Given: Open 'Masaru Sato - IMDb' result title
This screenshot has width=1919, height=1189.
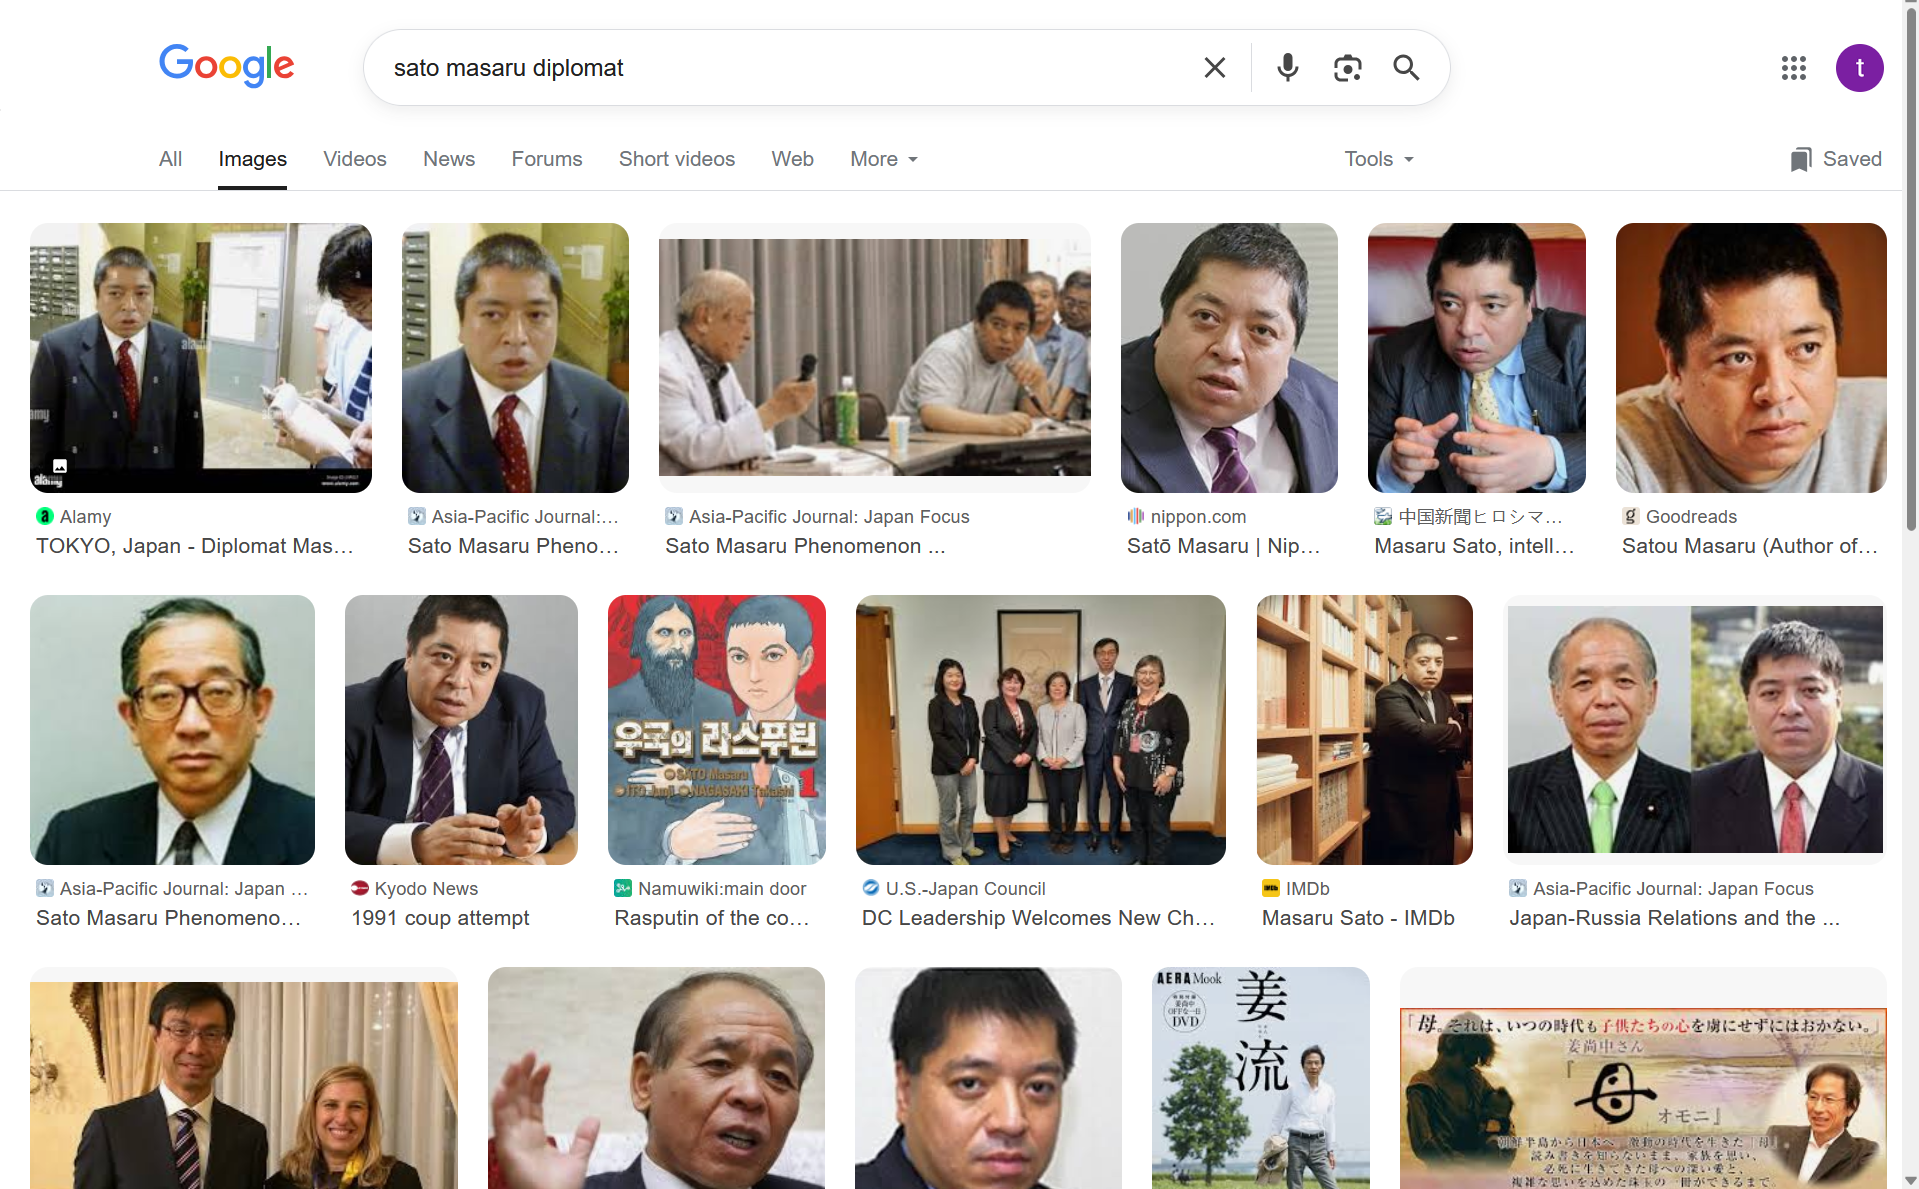Looking at the screenshot, I should pyautogui.click(x=1358, y=918).
